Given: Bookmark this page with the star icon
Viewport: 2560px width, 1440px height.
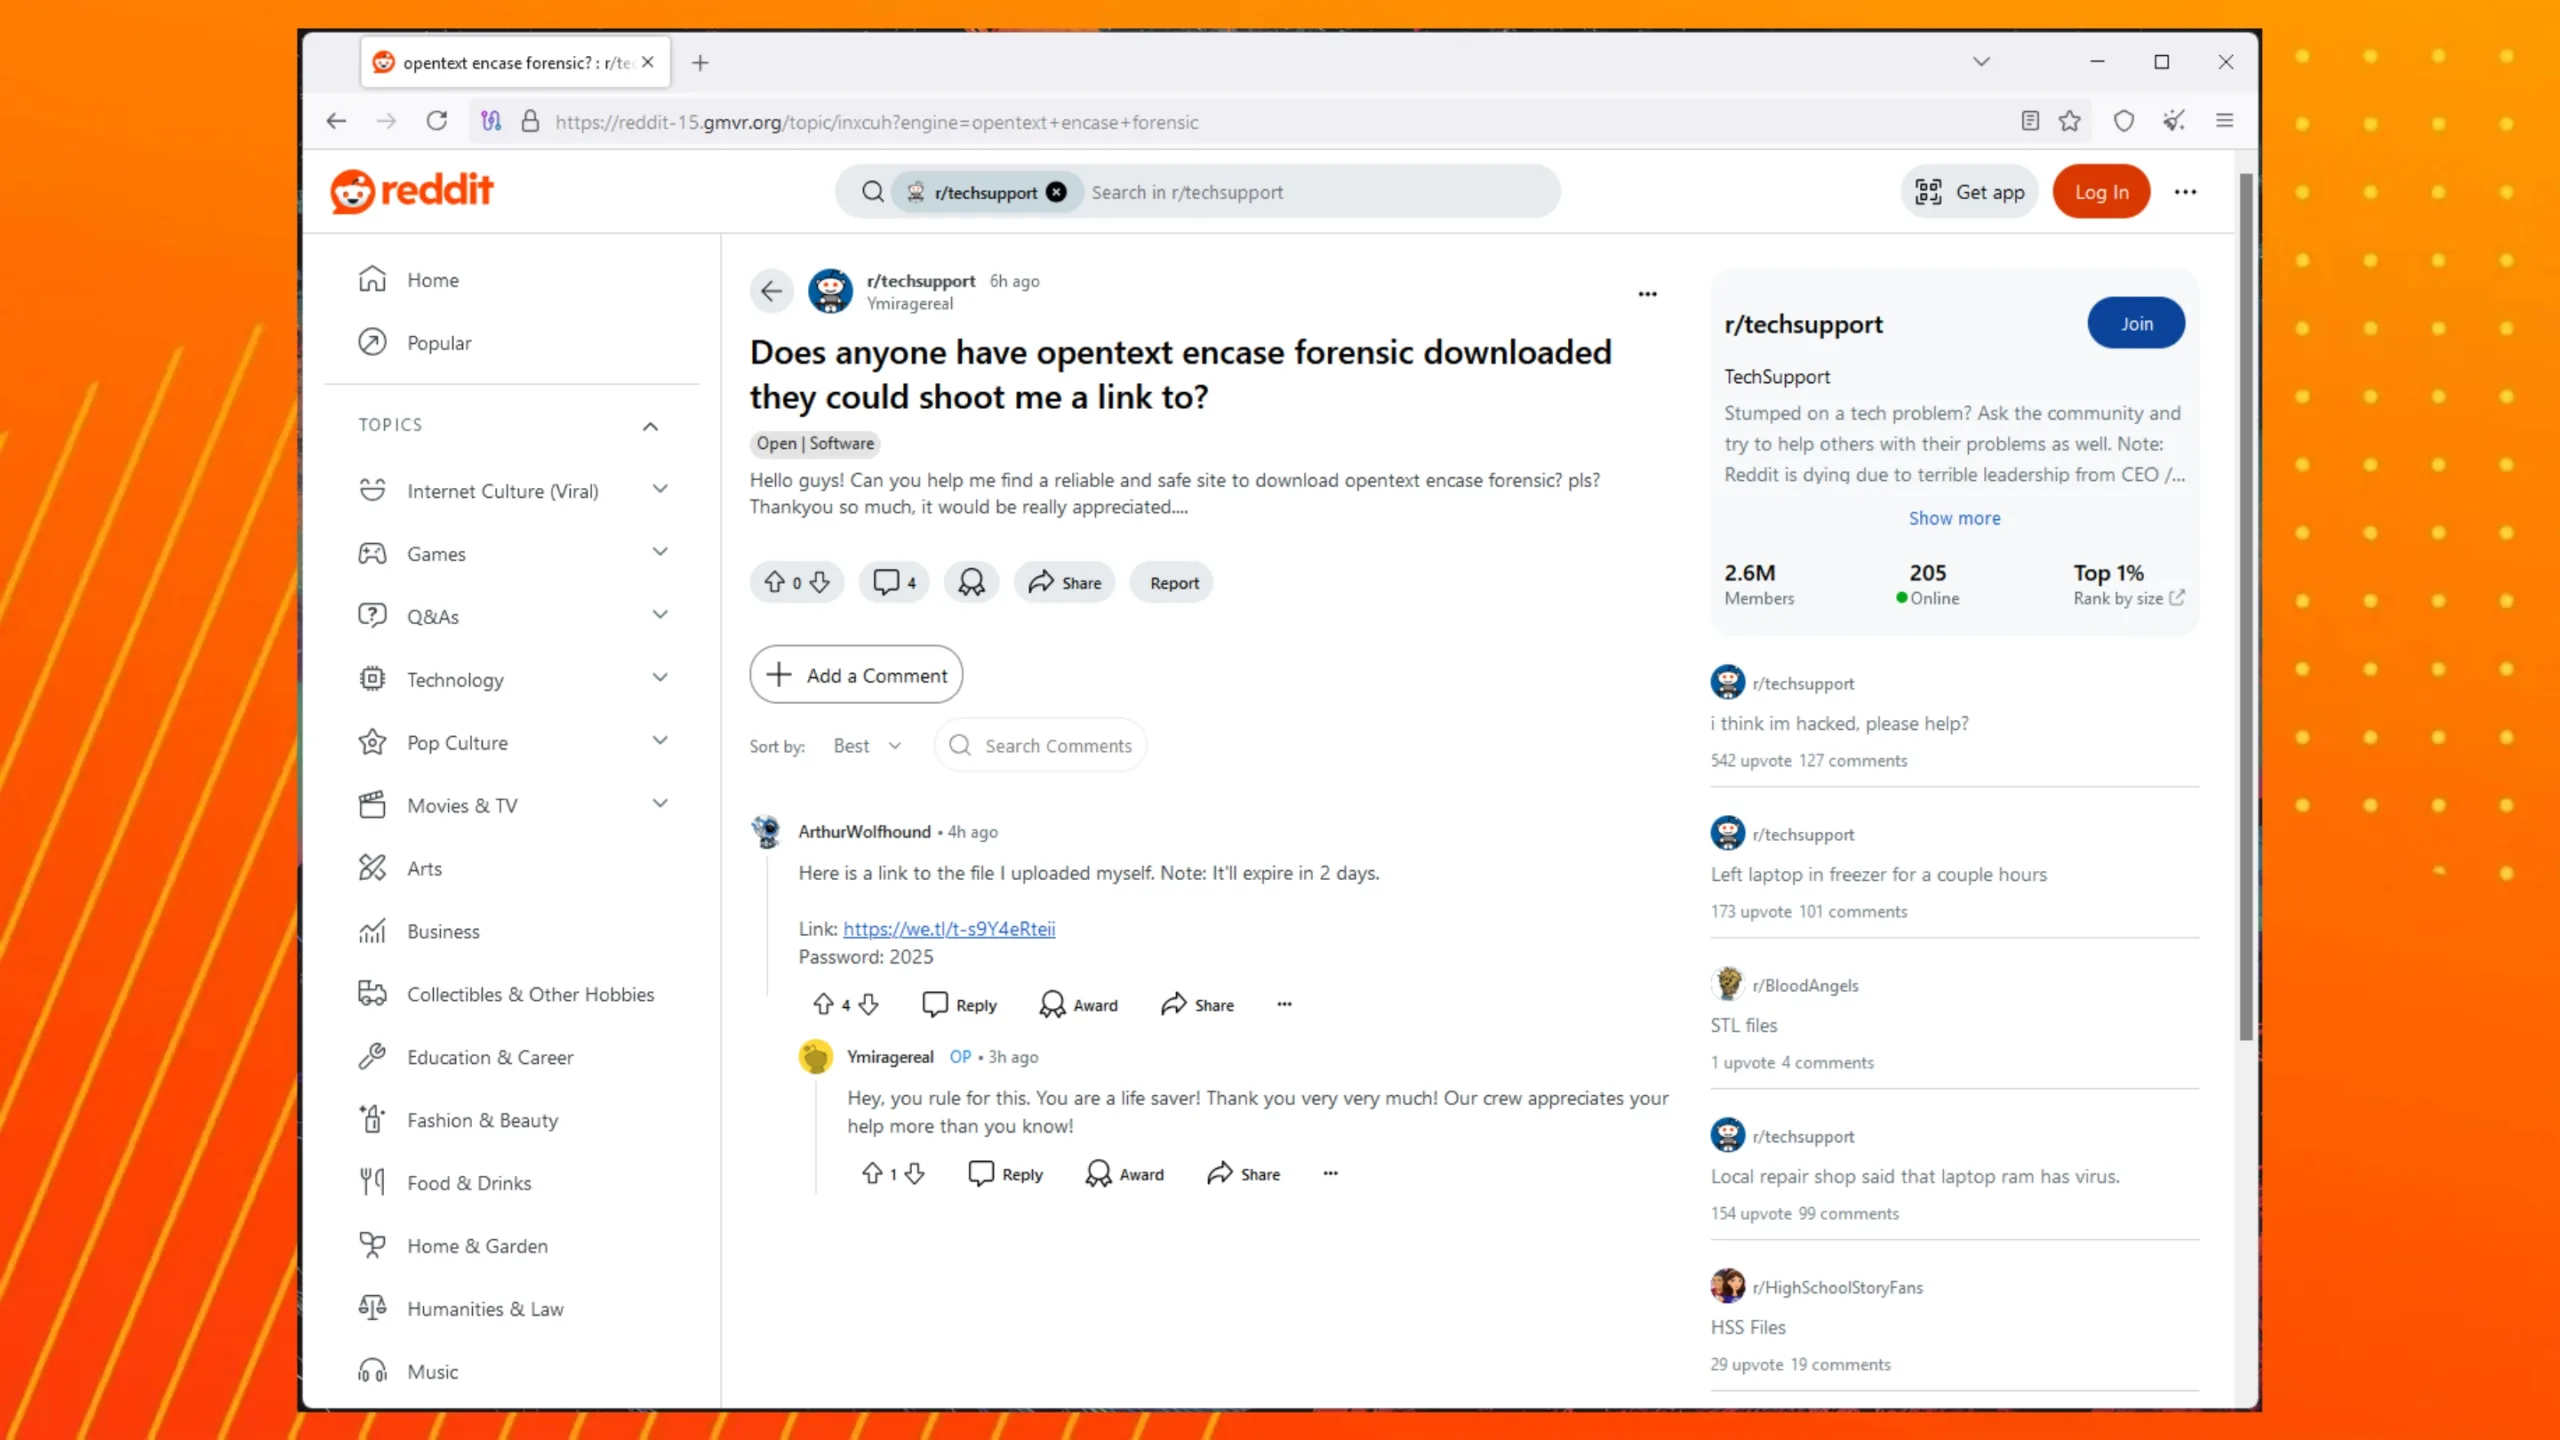Looking at the screenshot, I should (2070, 122).
